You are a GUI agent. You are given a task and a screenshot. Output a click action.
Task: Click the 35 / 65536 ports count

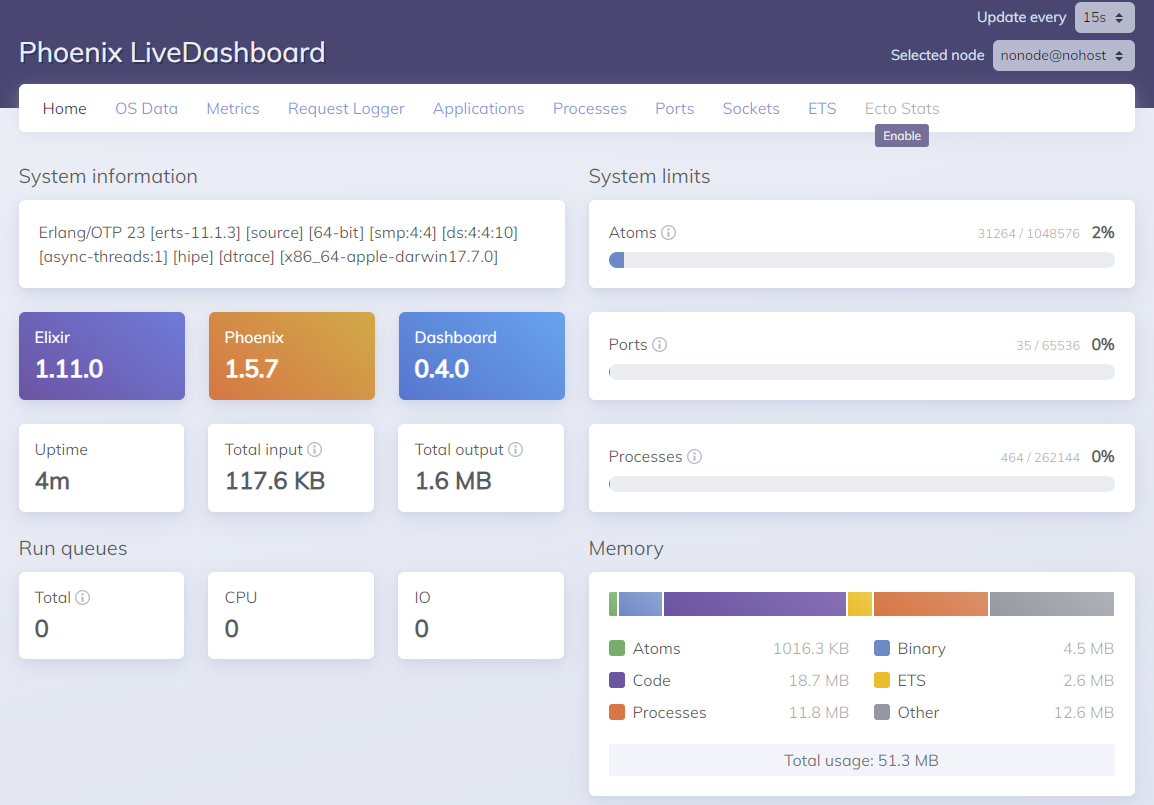click(1048, 345)
